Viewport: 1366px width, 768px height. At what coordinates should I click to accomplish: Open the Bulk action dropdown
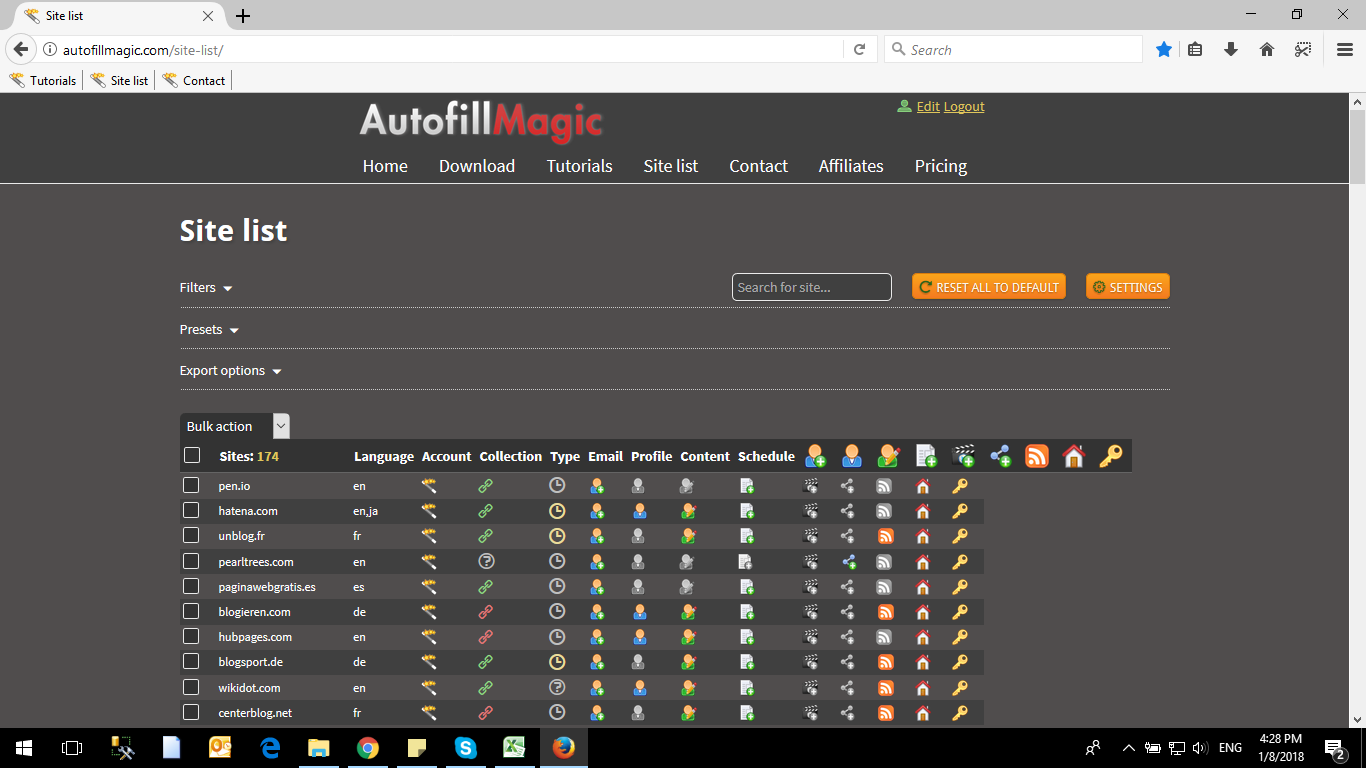click(x=235, y=426)
